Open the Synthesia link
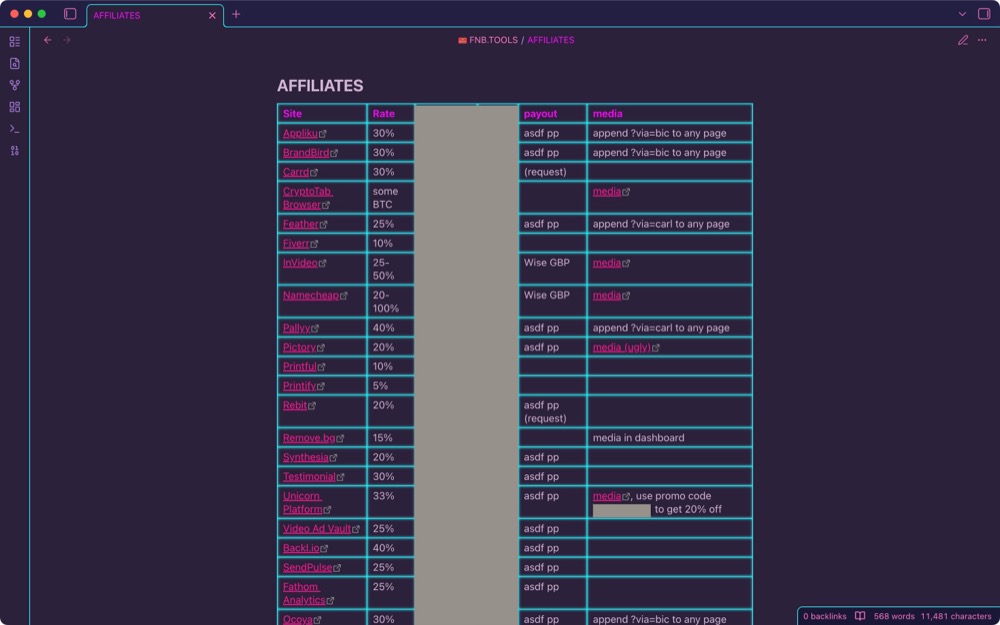The width and height of the screenshot is (1000, 625). coord(306,457)
